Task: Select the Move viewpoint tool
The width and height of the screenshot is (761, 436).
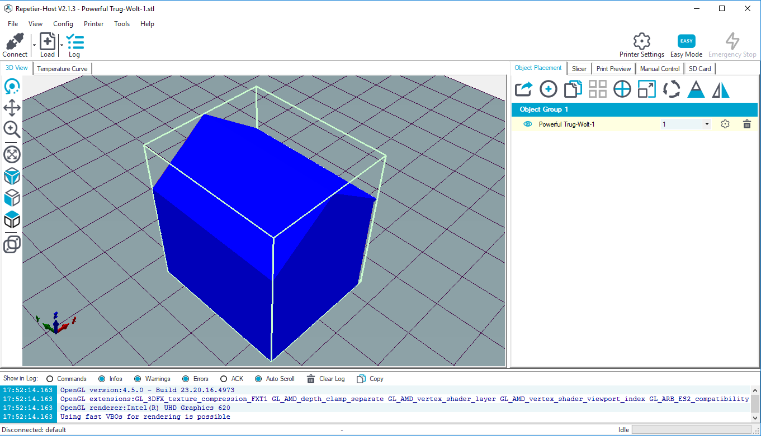Action: click(12, 108)
